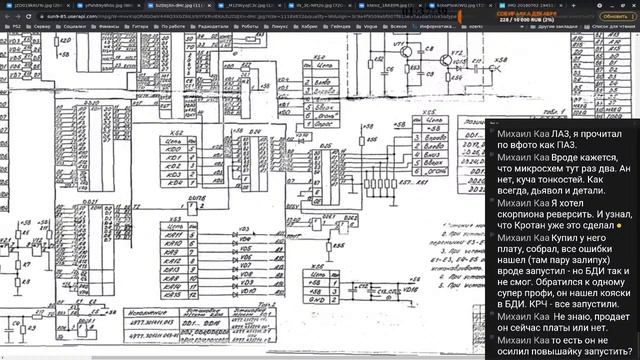
Task: Open the Другие закладки folder
Action: [x=554, y=27]
